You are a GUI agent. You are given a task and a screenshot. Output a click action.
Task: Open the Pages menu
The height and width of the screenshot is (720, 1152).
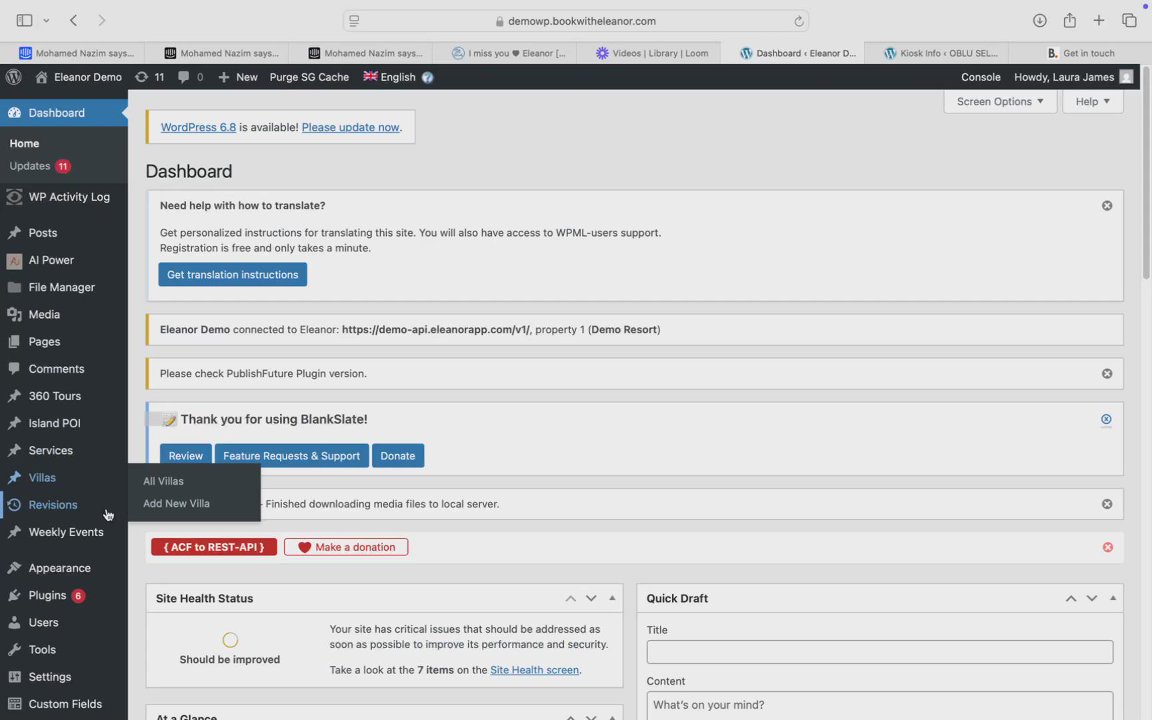coord(64,342)
